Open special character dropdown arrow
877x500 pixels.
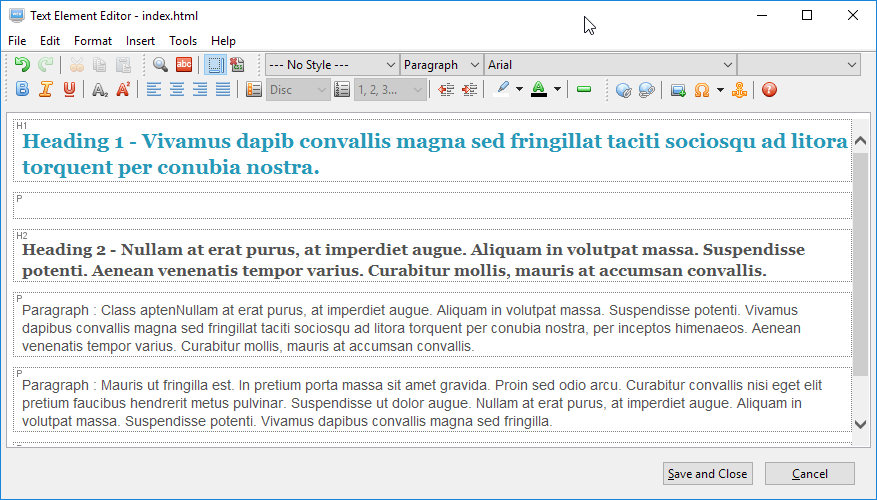pos(720,89)
